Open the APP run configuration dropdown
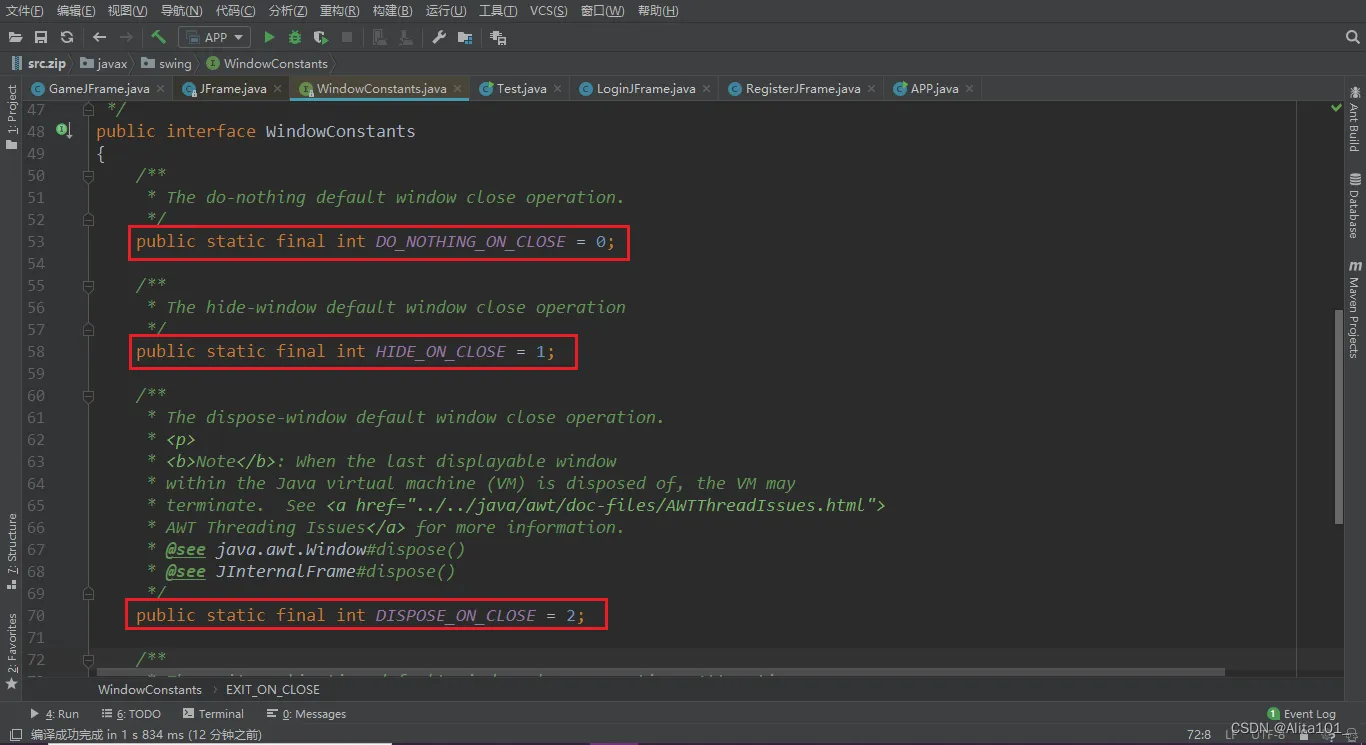 pyautogui.click(x=214, y=37)
